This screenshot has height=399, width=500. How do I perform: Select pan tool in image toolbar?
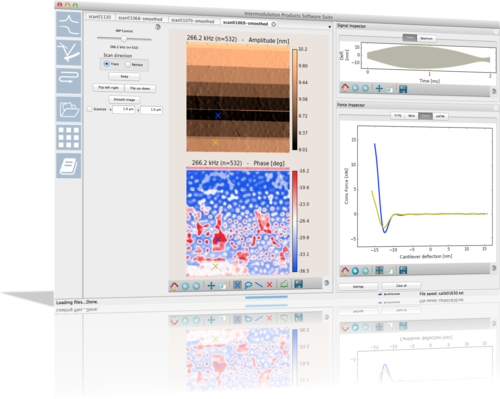click(211, 285)
